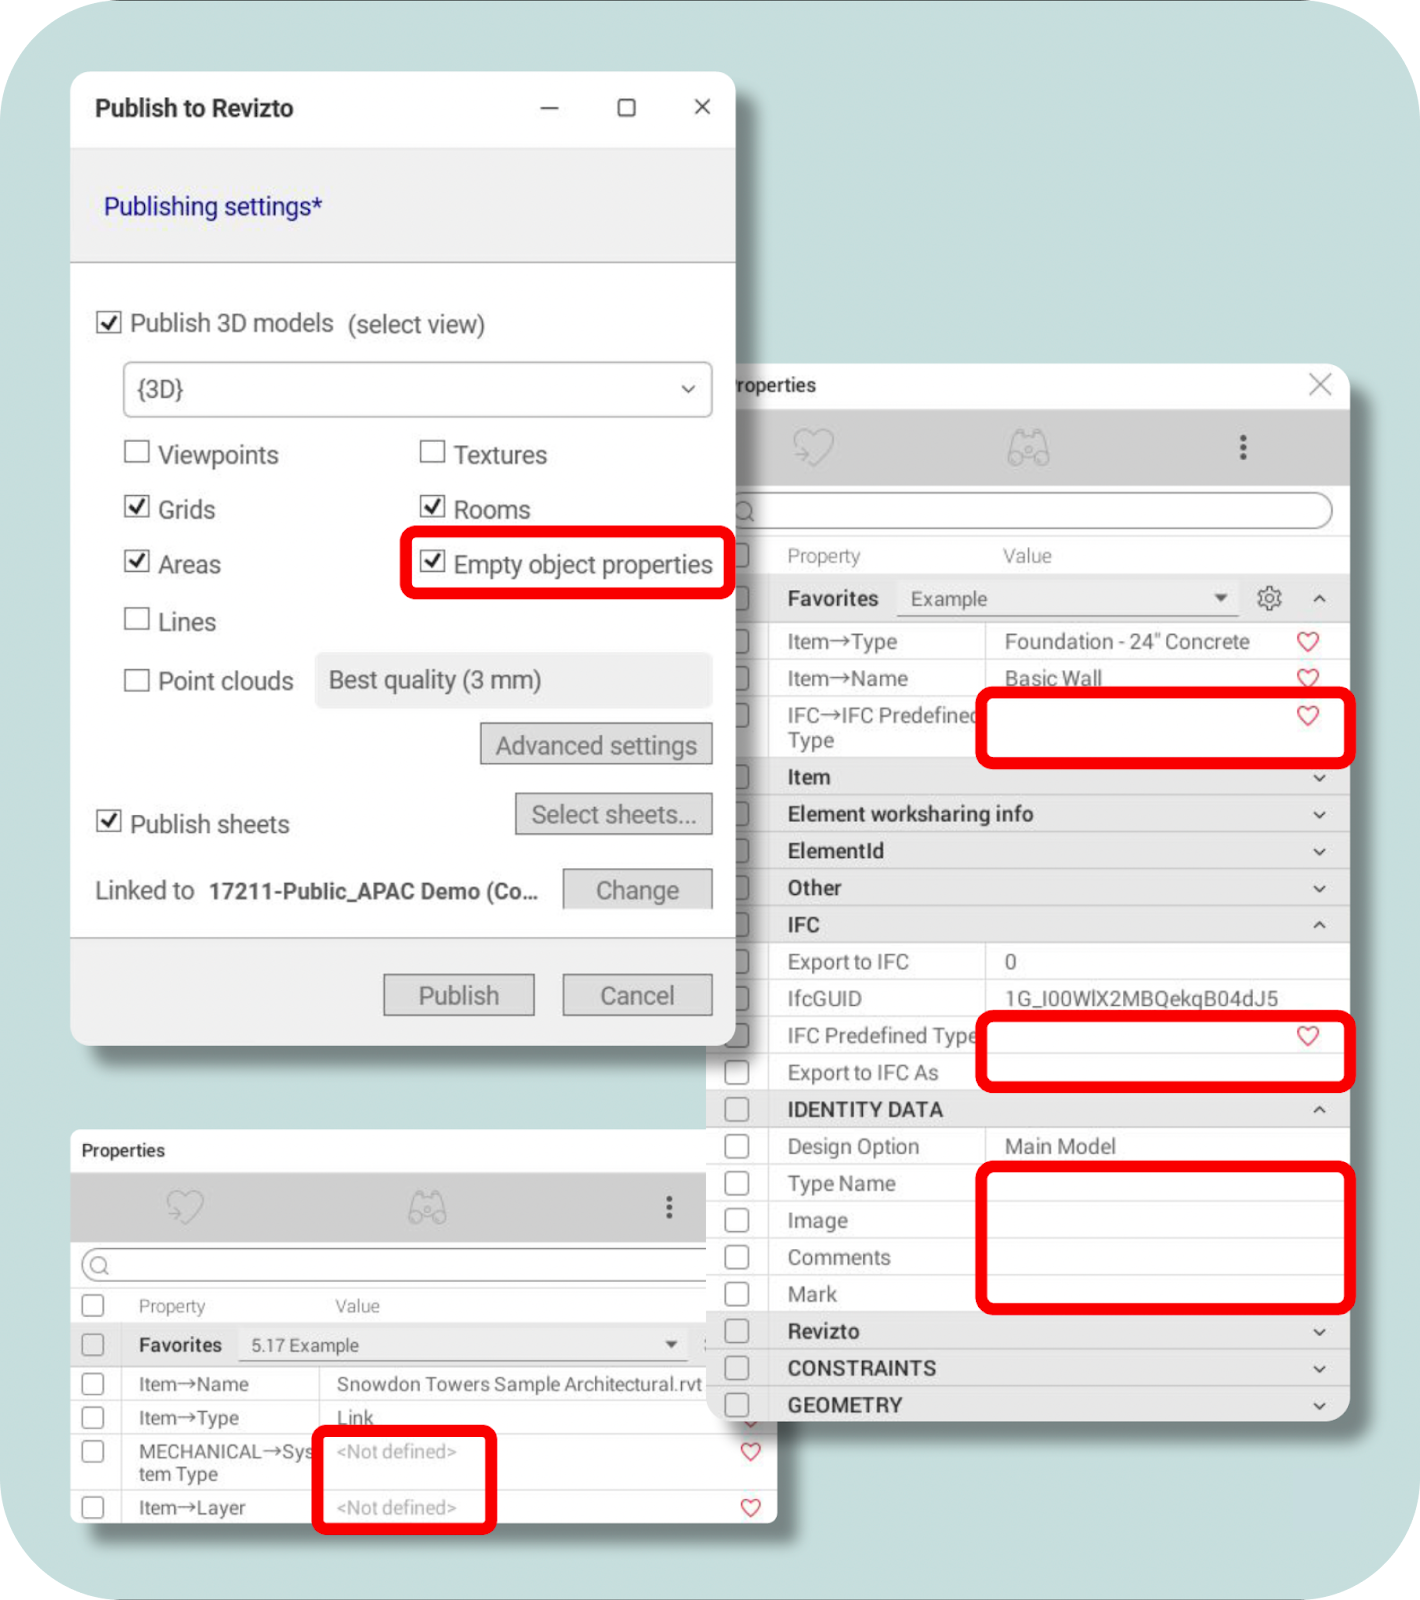Expand the CONSTRAINTS section
This screenshot has width=1420, height=1600.
pyautogui.click(x=1320, y=1368)
